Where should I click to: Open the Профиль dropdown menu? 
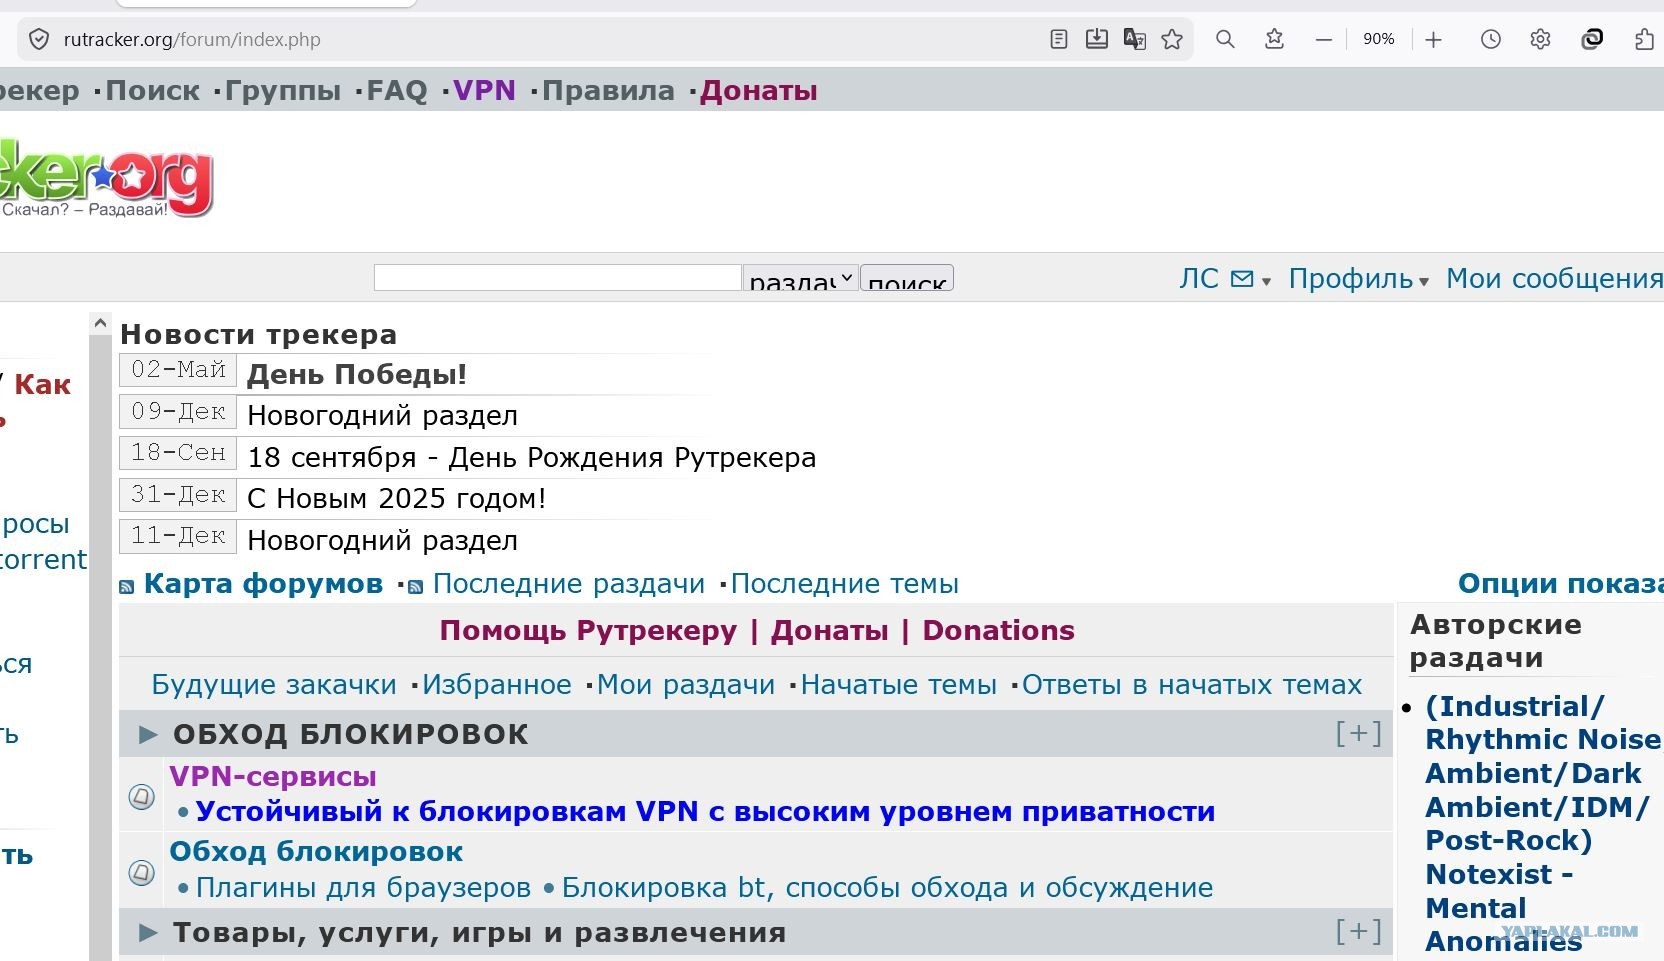coord(1358,279)
